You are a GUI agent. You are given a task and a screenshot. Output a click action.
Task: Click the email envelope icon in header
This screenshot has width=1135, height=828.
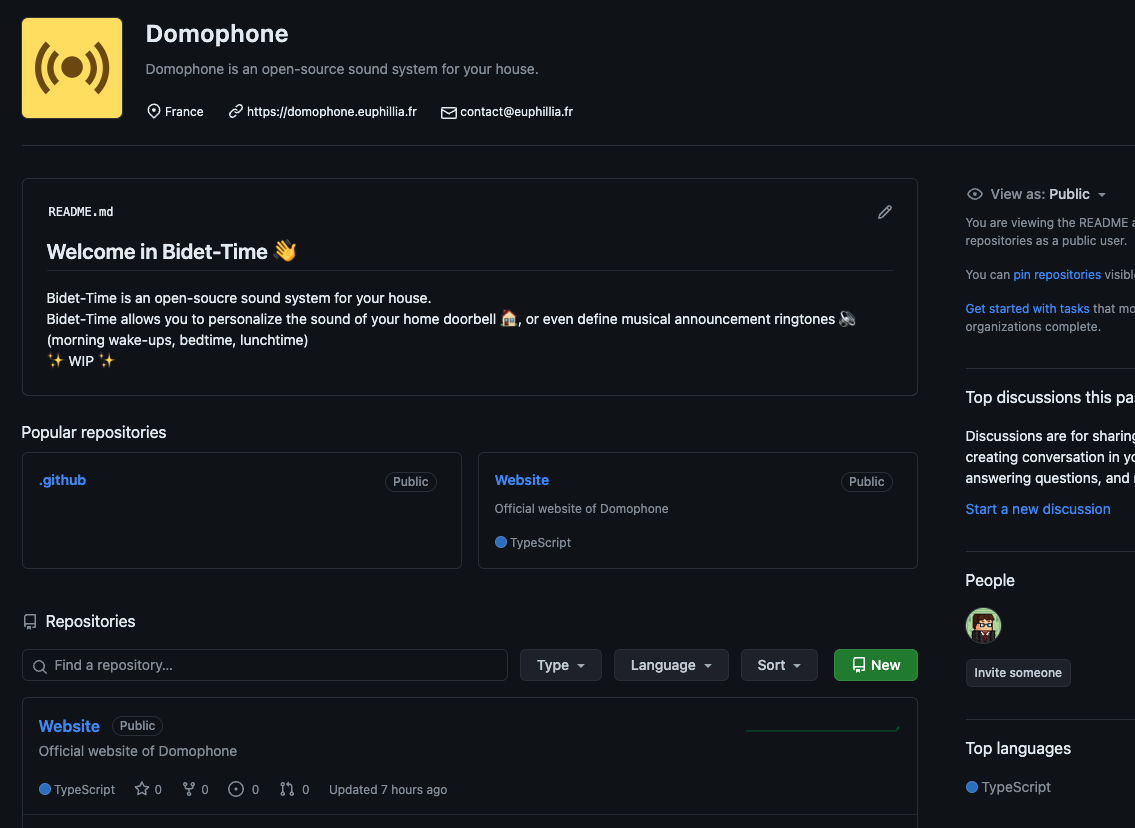tap(449, 113)
